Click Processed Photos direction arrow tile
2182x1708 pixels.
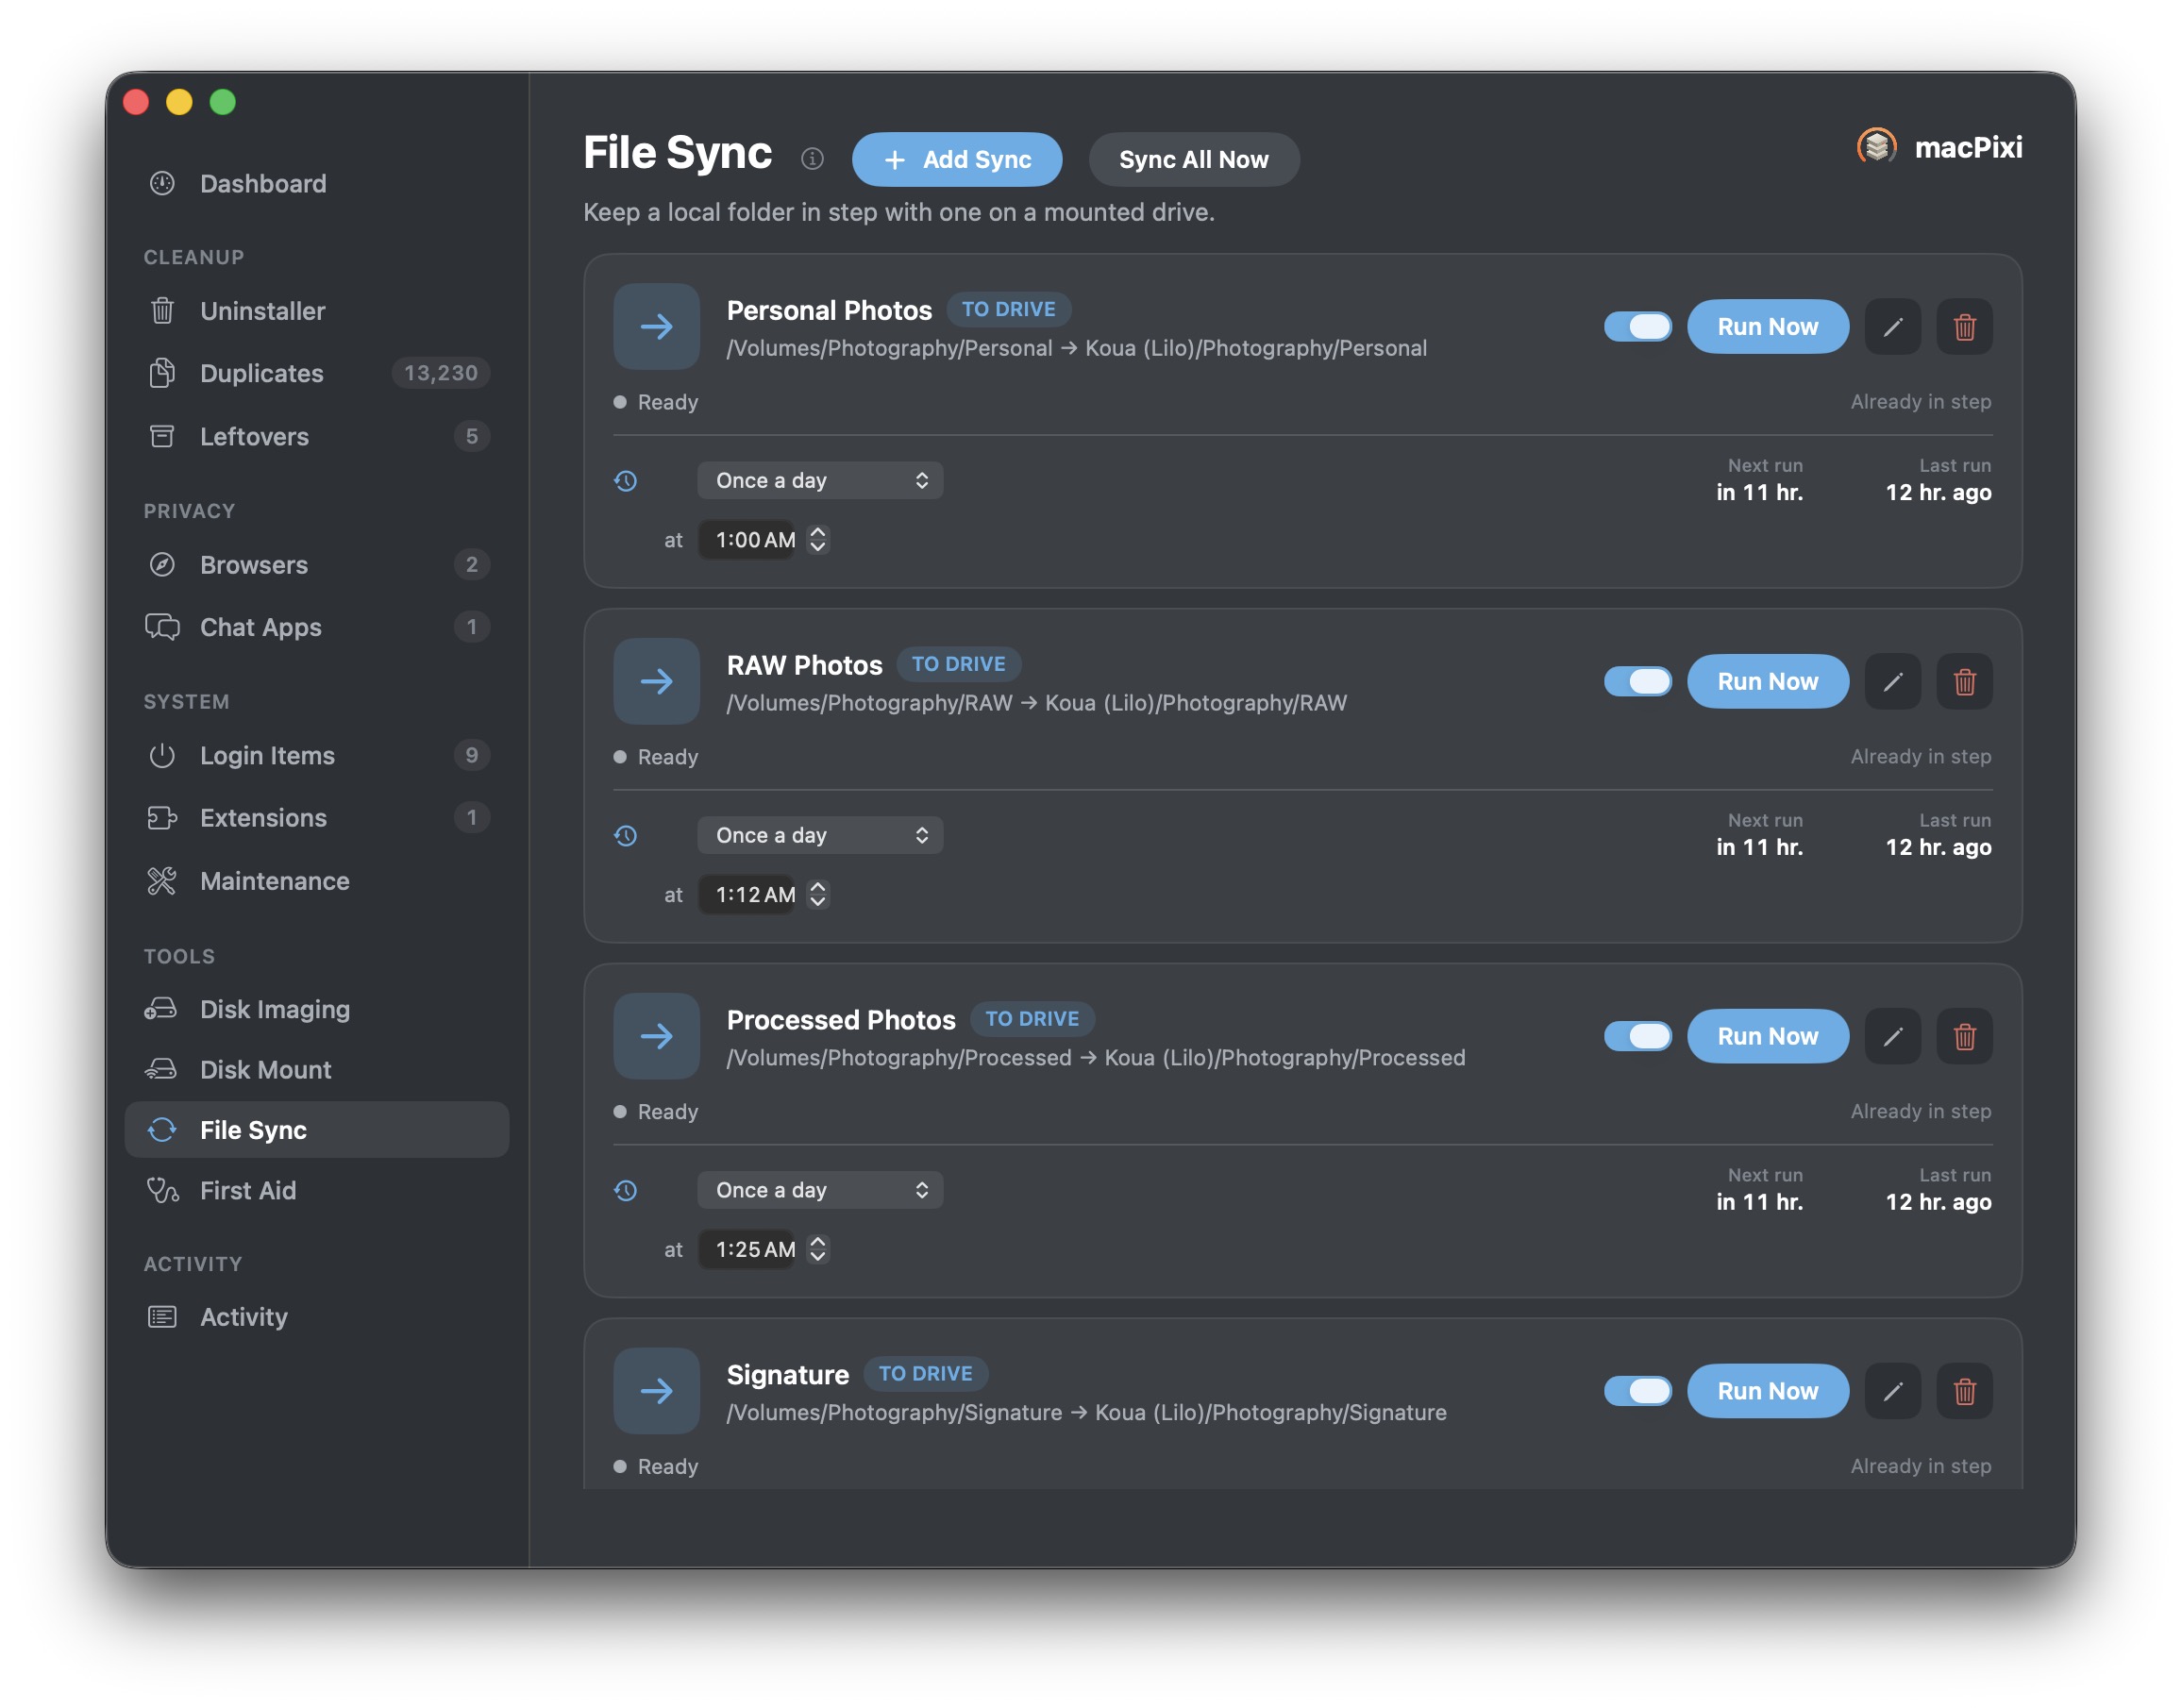pos(656,1036)
